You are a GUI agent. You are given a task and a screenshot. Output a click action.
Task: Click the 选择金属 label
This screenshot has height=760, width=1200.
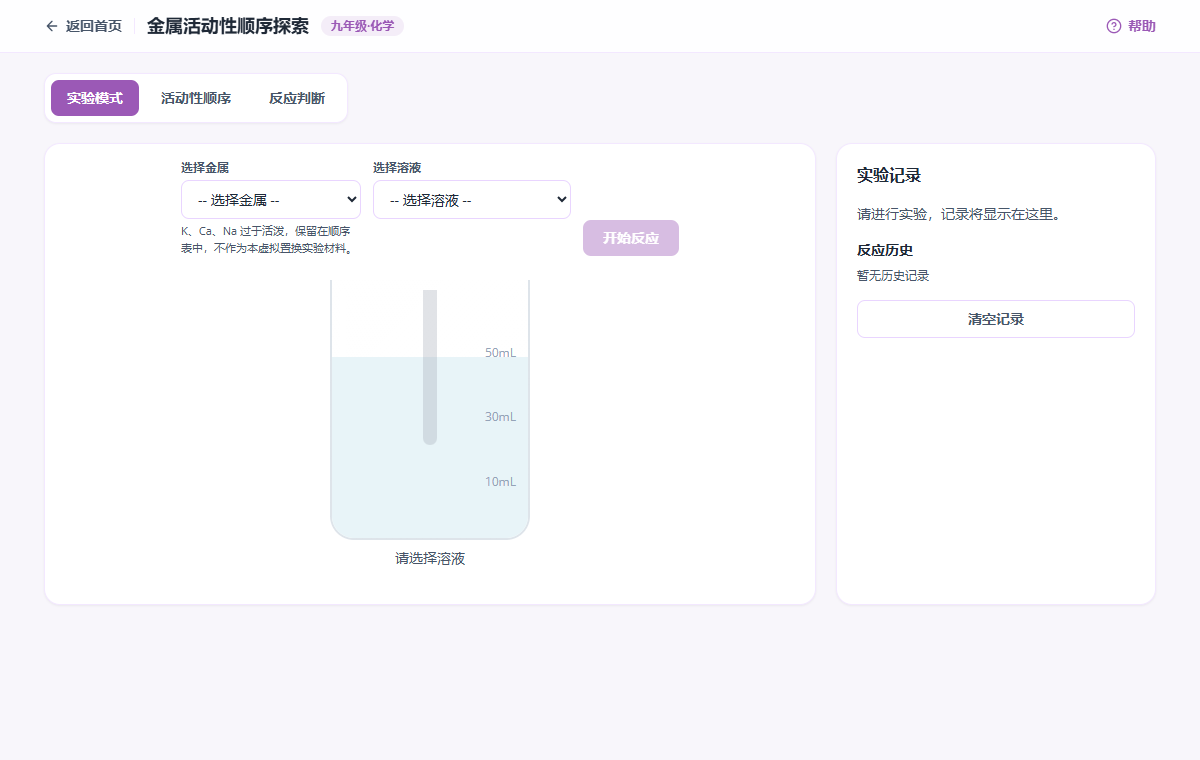coord(205,167)
